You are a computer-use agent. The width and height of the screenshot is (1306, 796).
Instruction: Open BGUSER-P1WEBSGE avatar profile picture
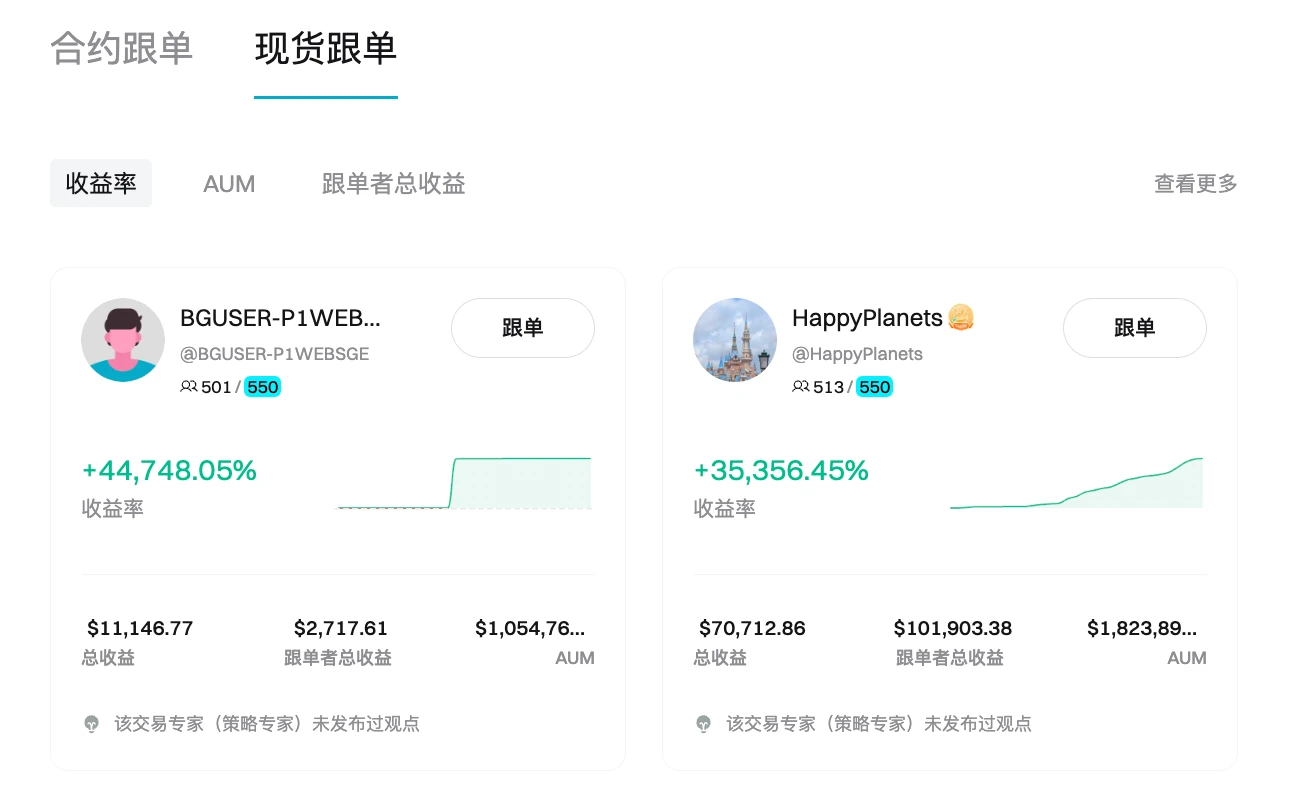123,340
